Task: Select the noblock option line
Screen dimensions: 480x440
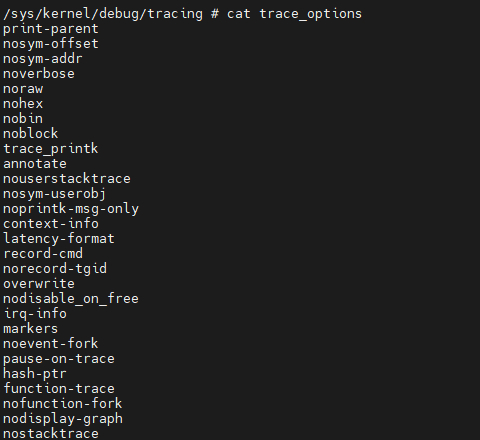Action: pos(31,134)
